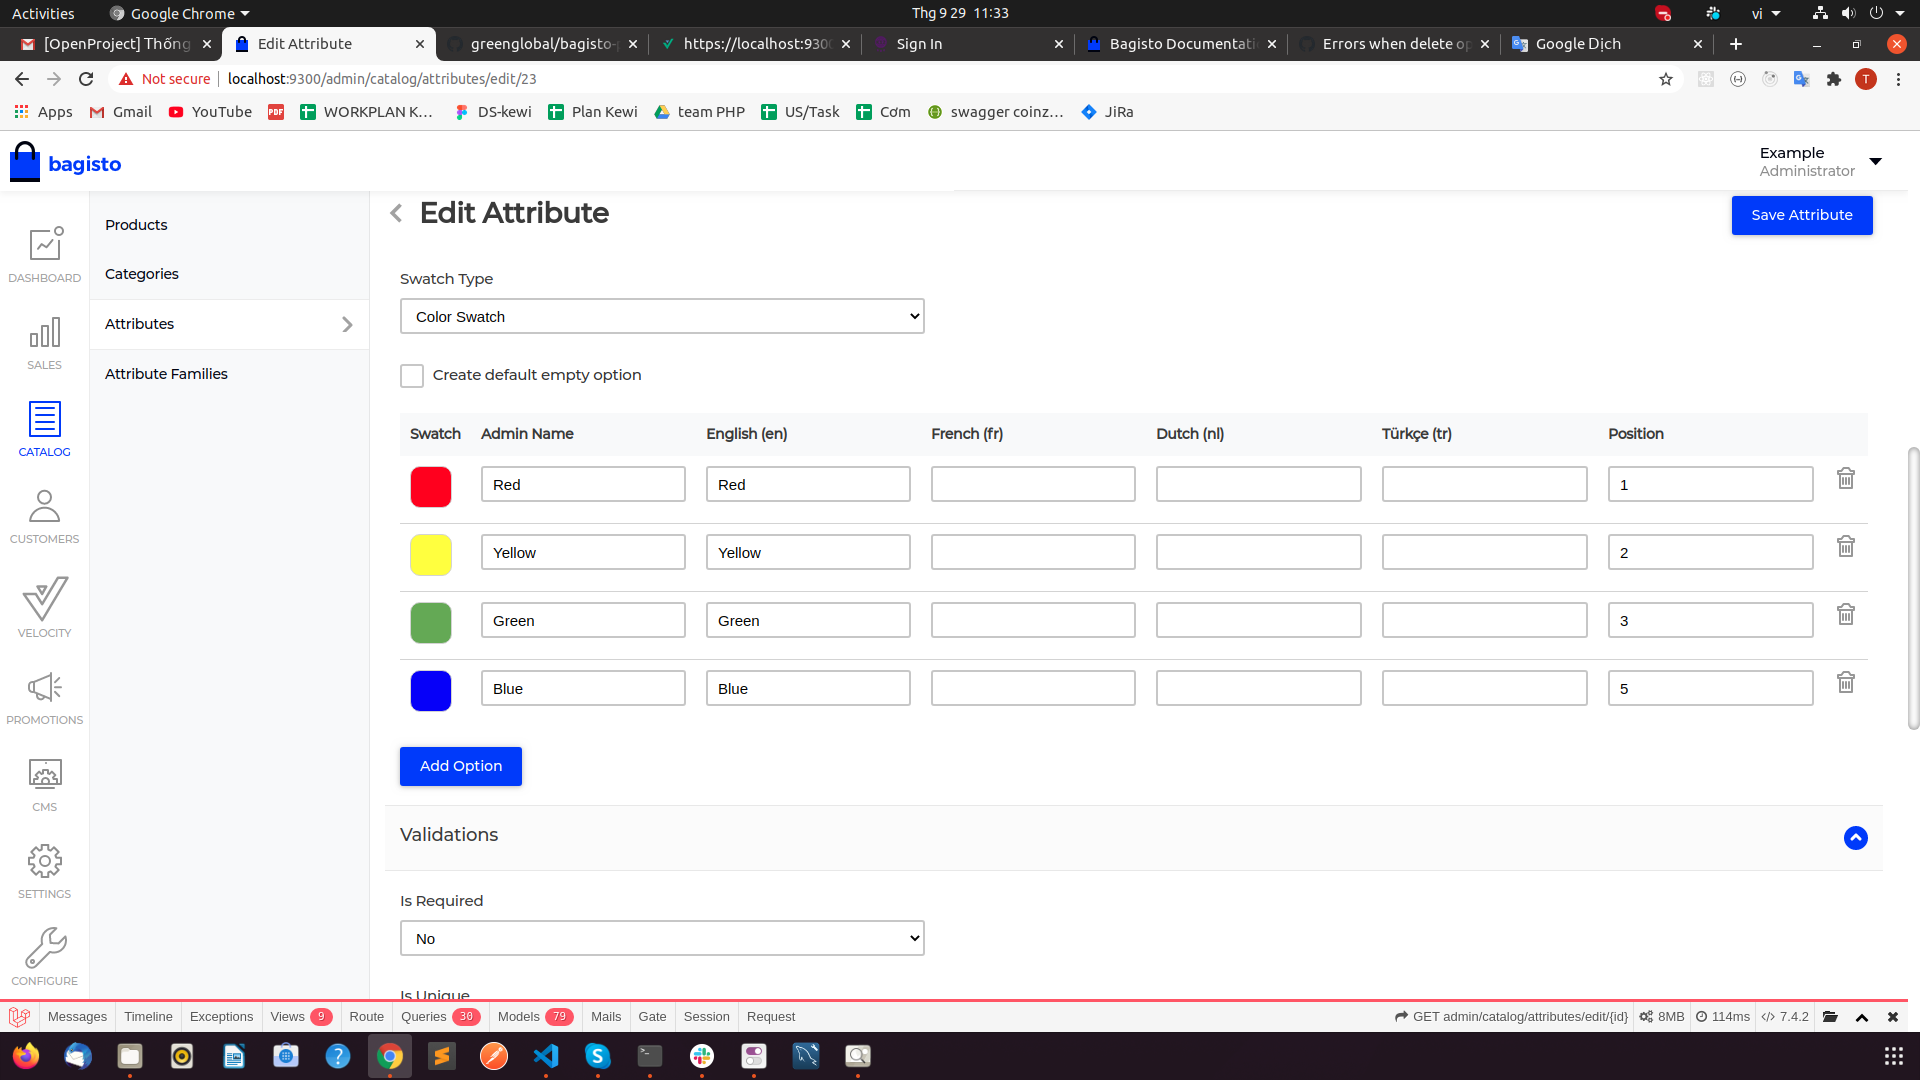The image size is (1920, 1080).
Task: Open the Products menu item
Action: pyautogui.click(x=136, y=225)
